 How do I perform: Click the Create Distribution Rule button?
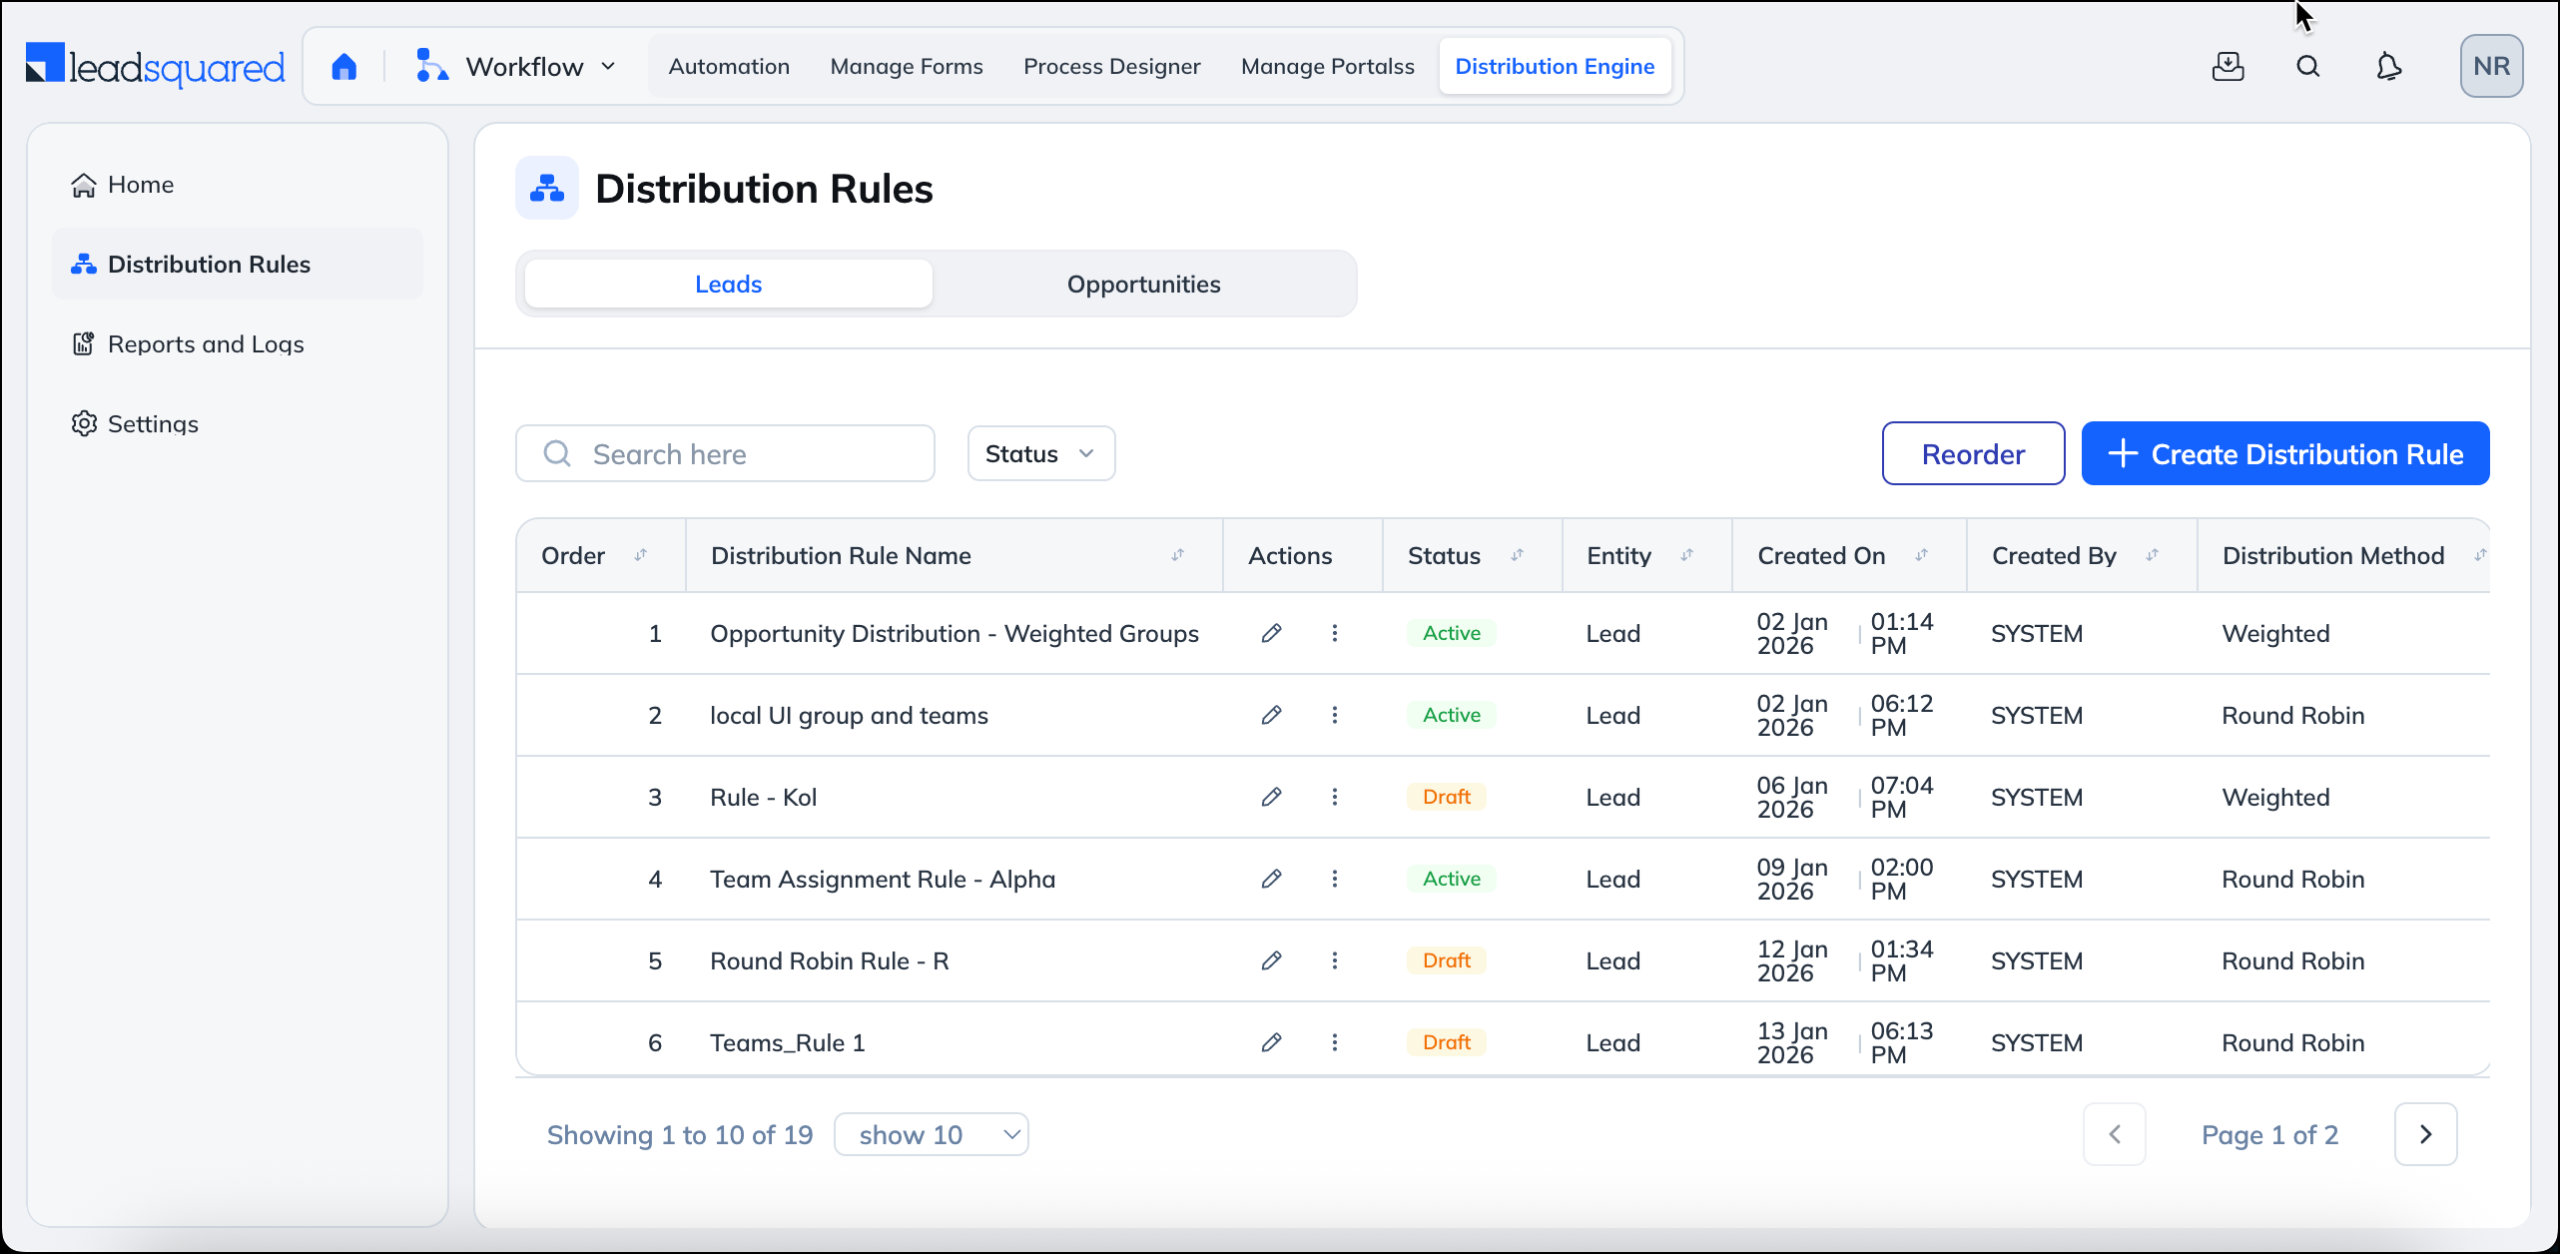coord(2286,453)
